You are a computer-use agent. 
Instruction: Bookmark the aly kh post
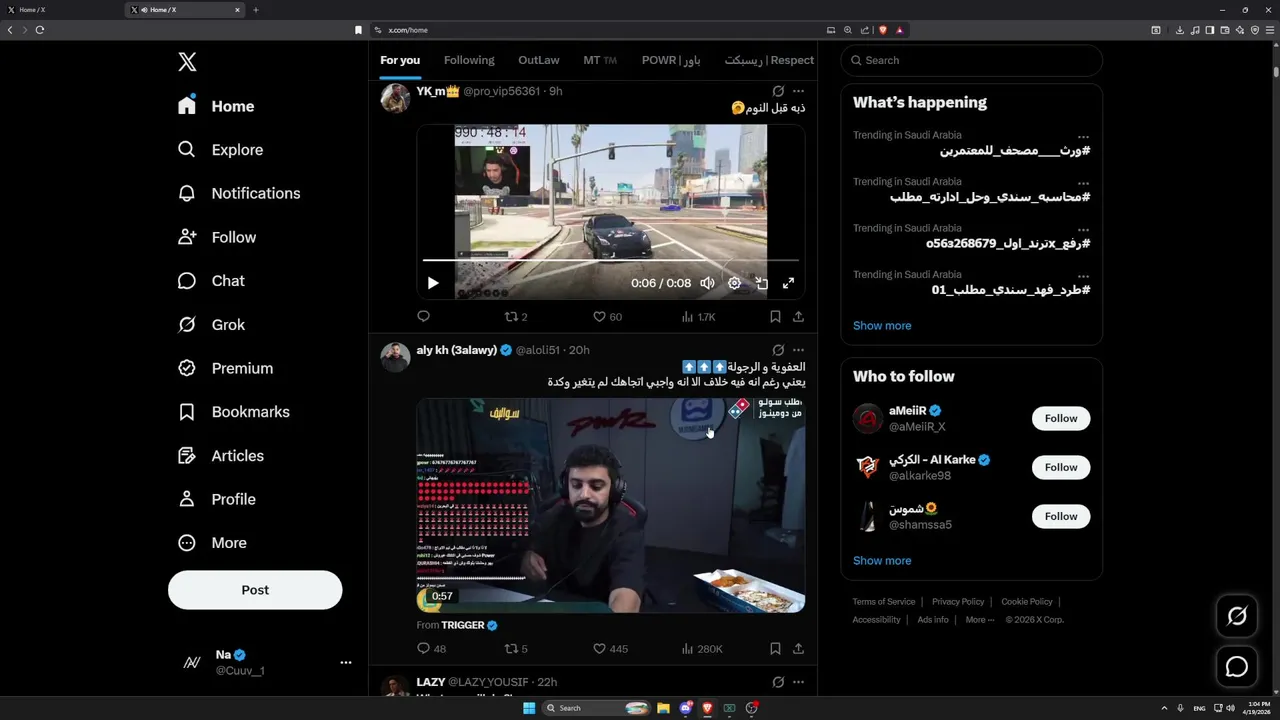(775, 649)
